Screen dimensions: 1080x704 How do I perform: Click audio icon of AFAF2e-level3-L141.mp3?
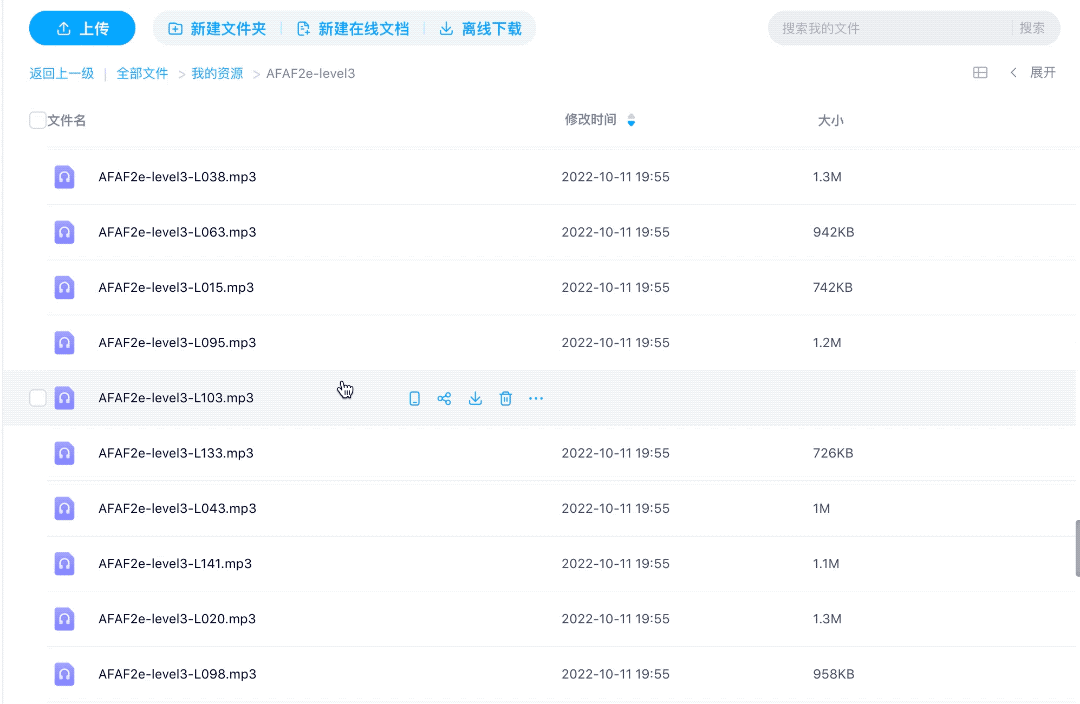tap(64, 563)
